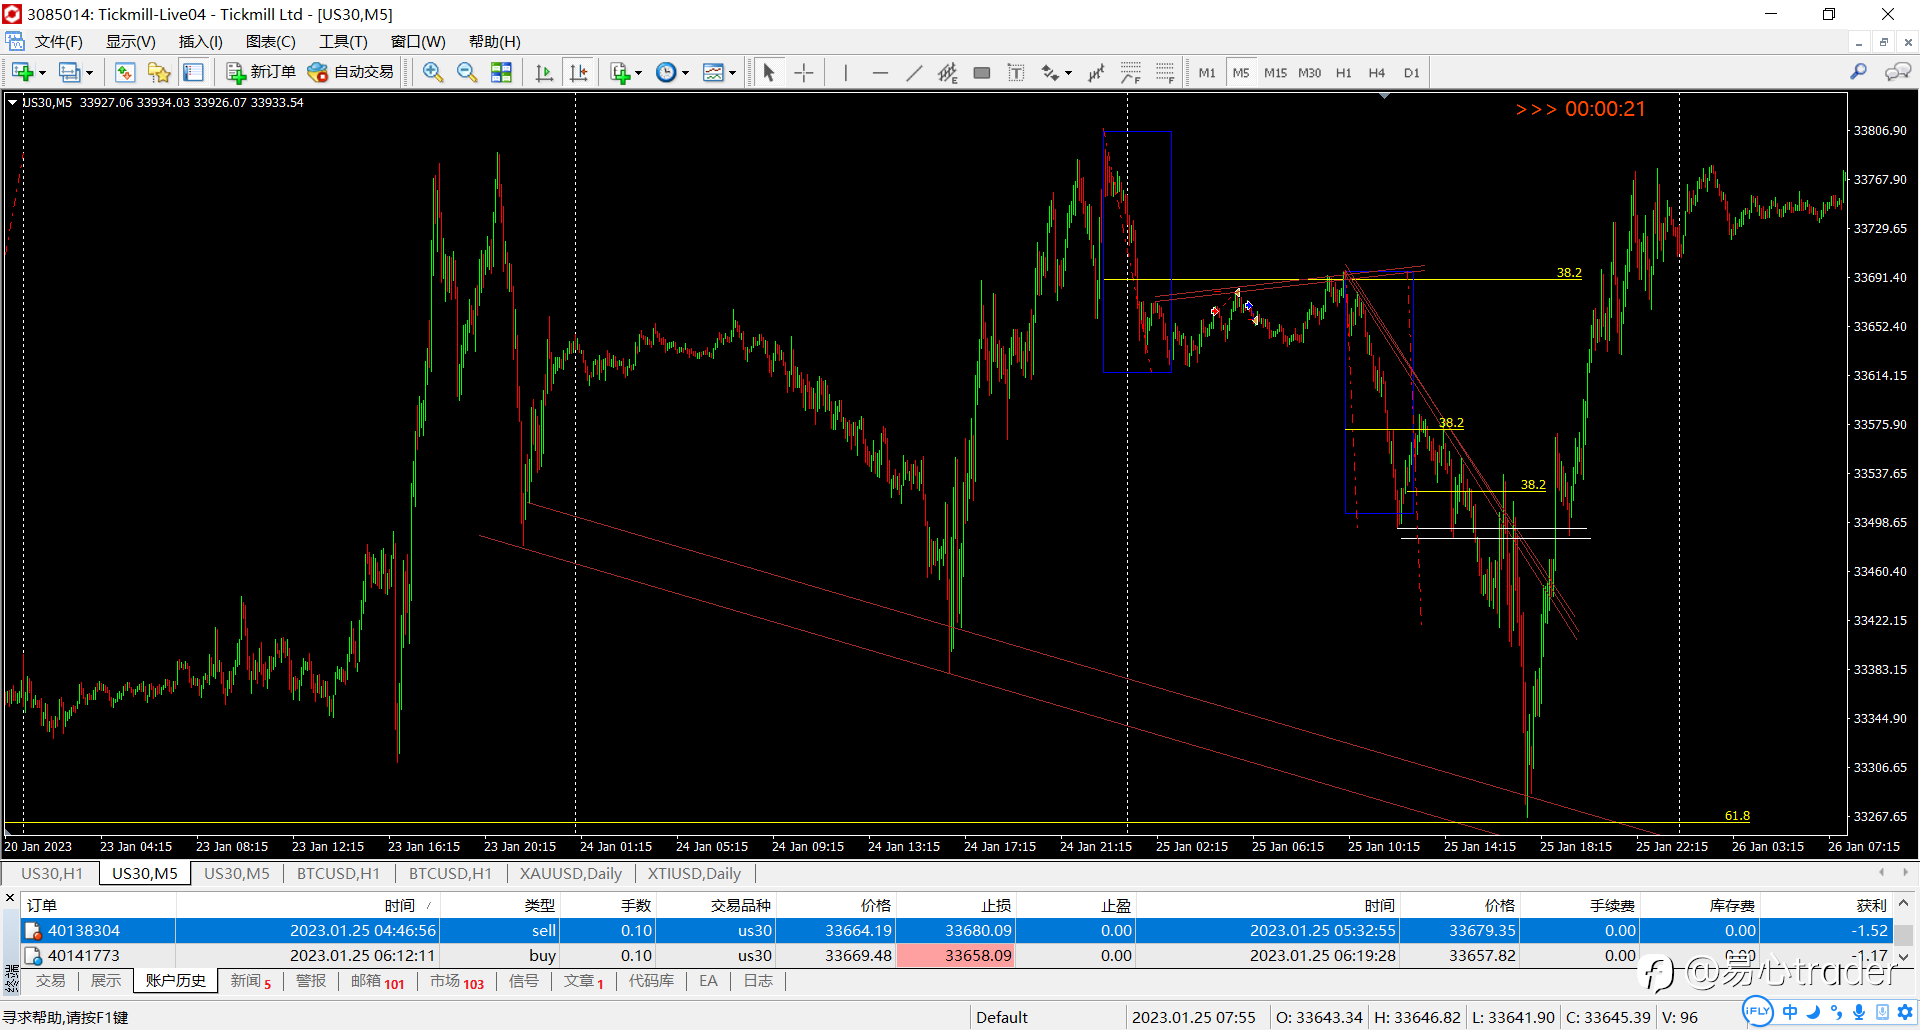The image size is (1920, 1030).
Task: Click the 新订单 new order button
Action: pyautogui.click(x=261, y=72)
